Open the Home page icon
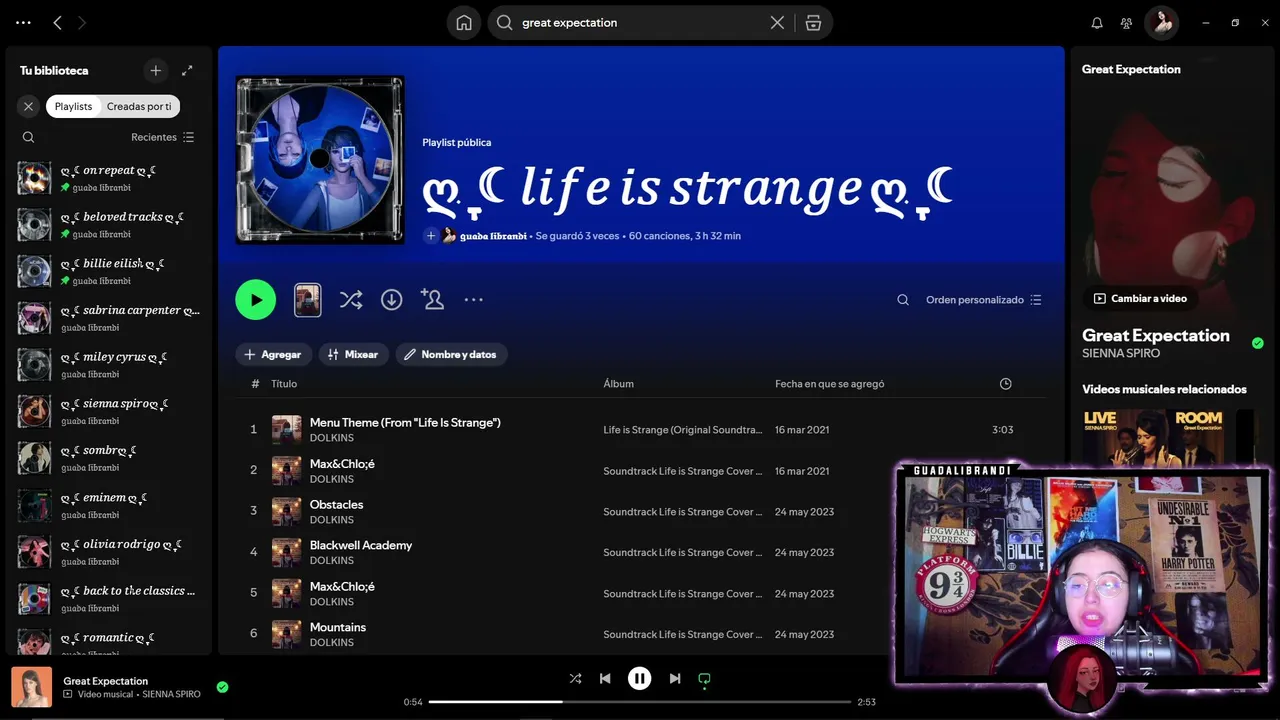 tap(463, 22)
